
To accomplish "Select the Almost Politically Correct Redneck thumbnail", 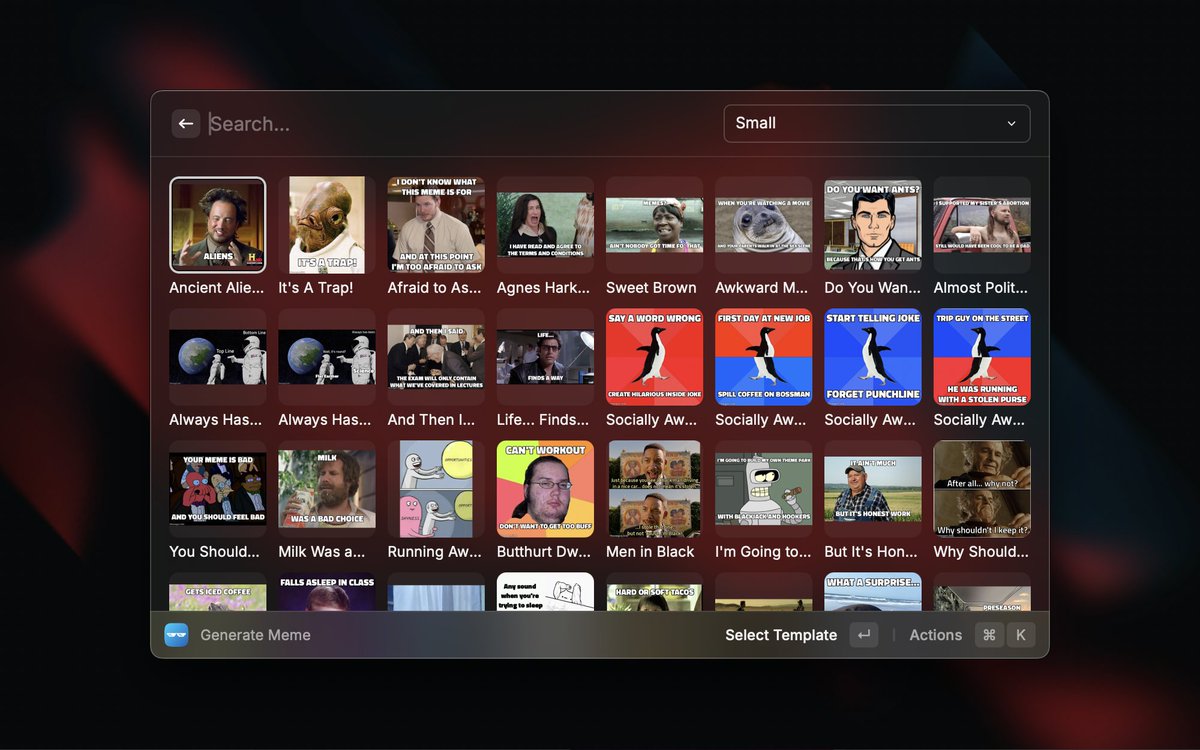I will coord(982,225).
